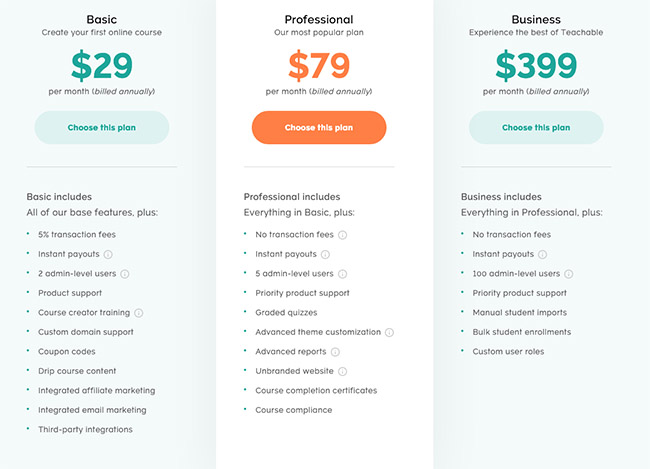Click info icon next to 2 admin-level users
This screenshot has height=469, width=650.
(x=125, y=273)
